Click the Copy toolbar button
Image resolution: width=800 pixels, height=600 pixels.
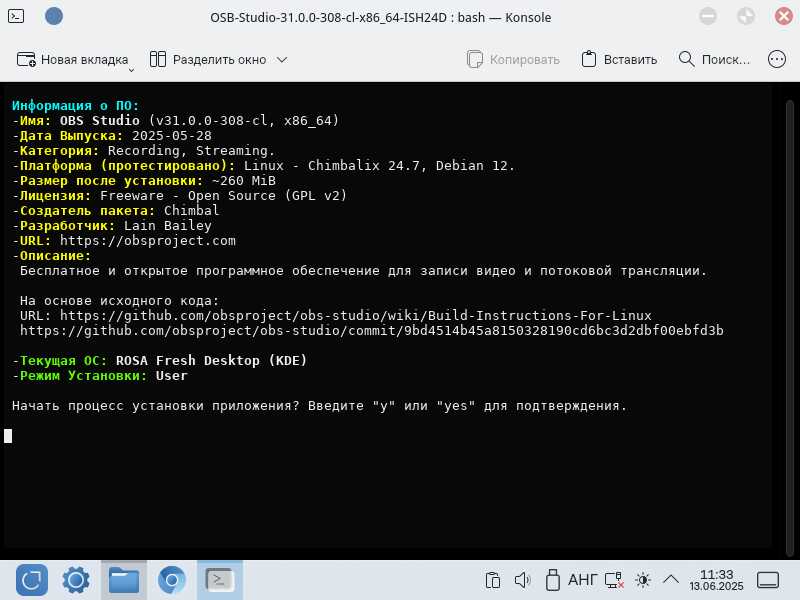coord(513,60)
